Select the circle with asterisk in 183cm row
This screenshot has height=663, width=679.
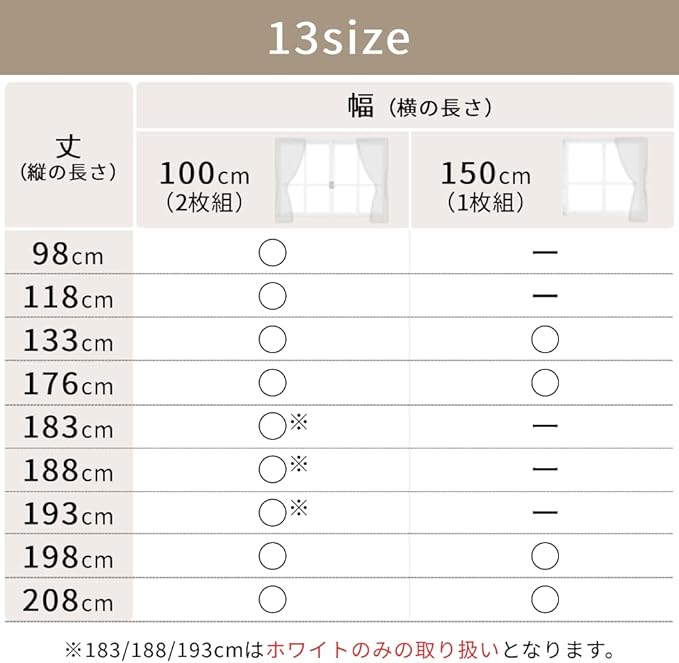click(x=273, y=426)
